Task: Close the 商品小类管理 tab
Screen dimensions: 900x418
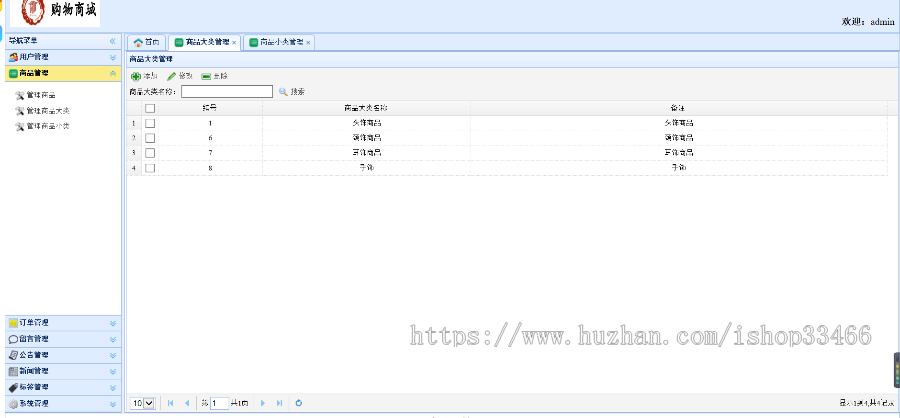Action: click(x=308, y=43)
